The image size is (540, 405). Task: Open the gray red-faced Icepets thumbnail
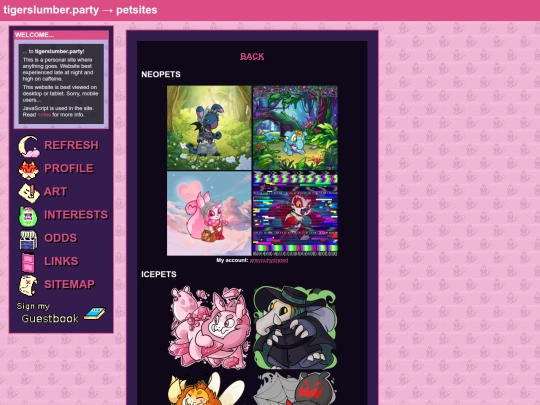point(295,388)
